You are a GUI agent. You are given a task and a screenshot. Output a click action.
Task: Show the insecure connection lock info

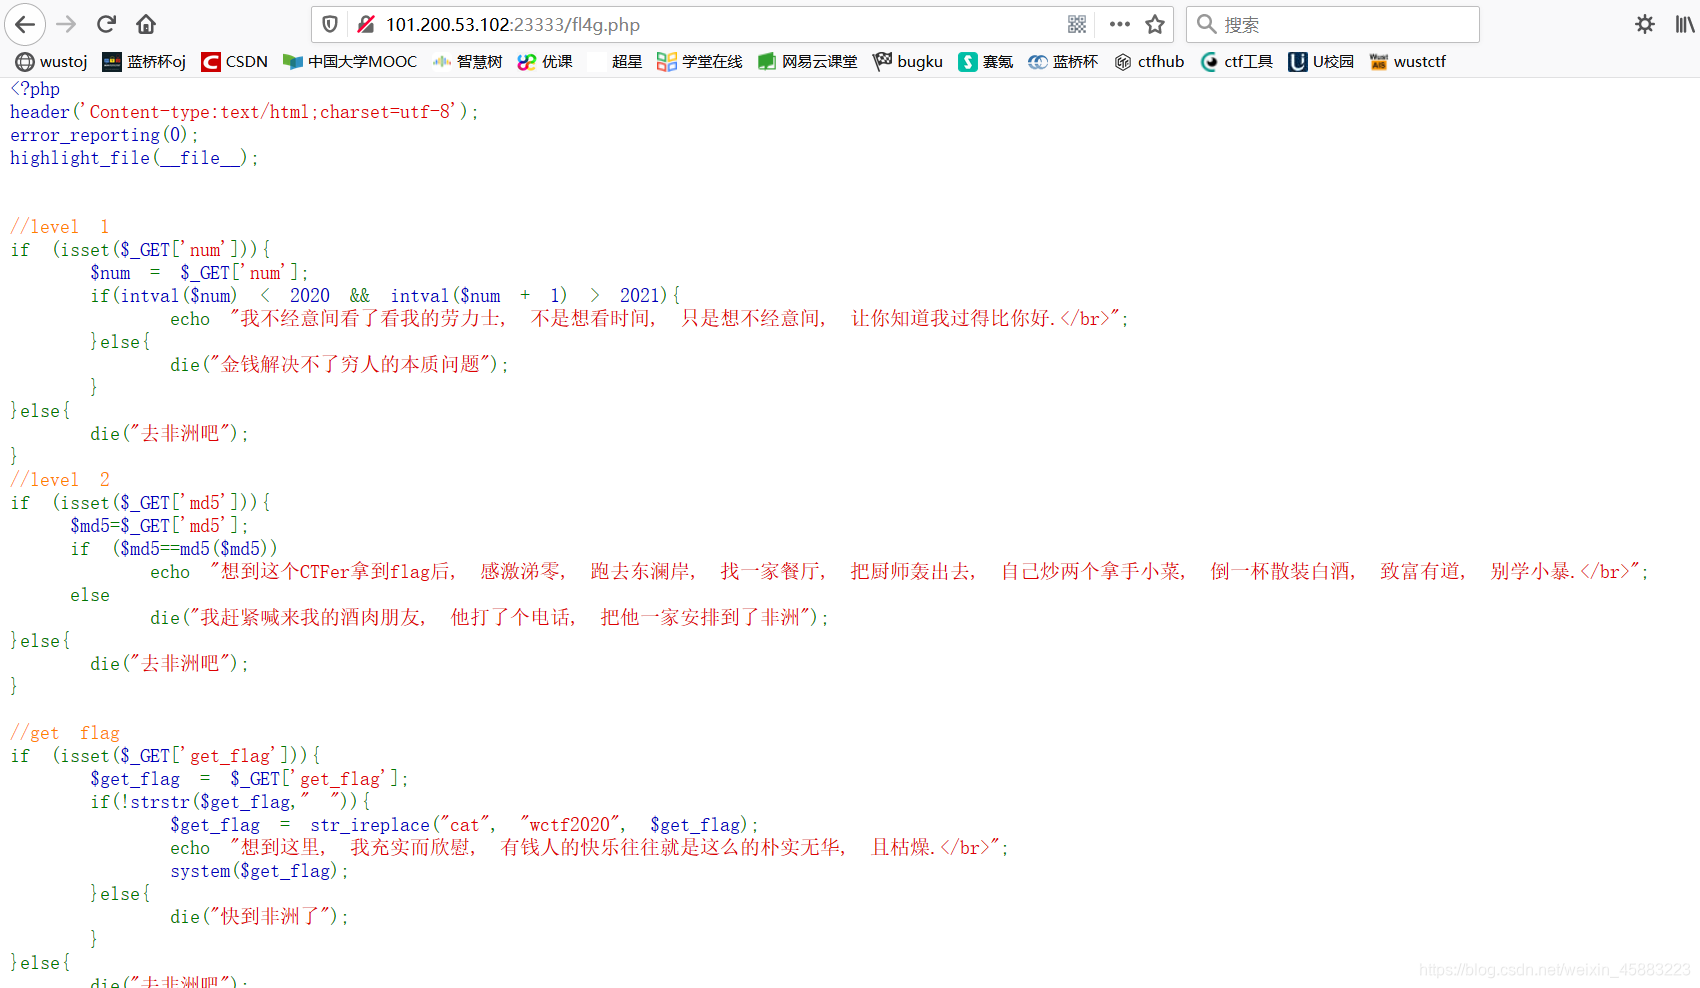tap(366, 24)
